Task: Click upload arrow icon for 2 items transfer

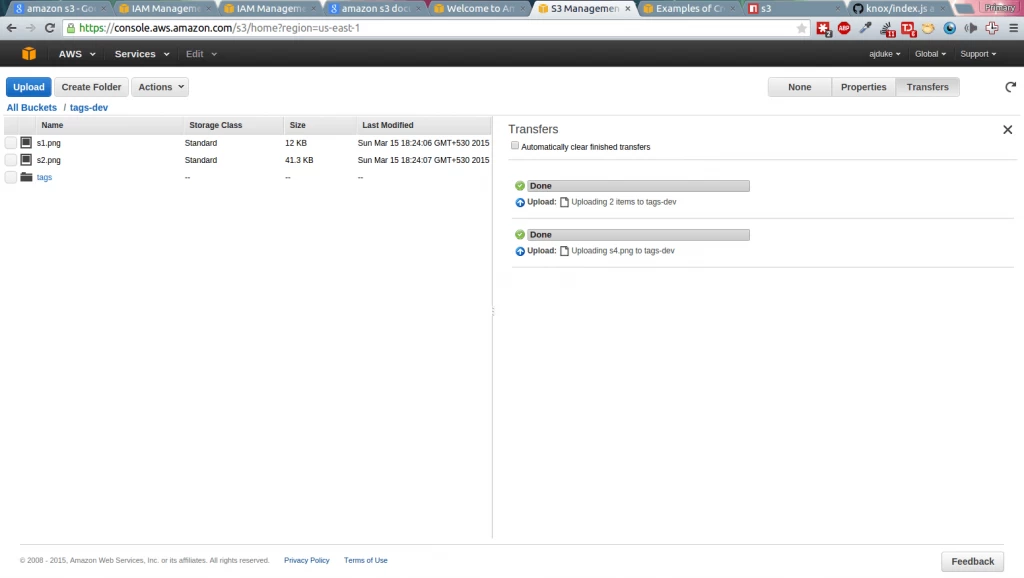Action: pyautogui.click(x=520, y=202)
